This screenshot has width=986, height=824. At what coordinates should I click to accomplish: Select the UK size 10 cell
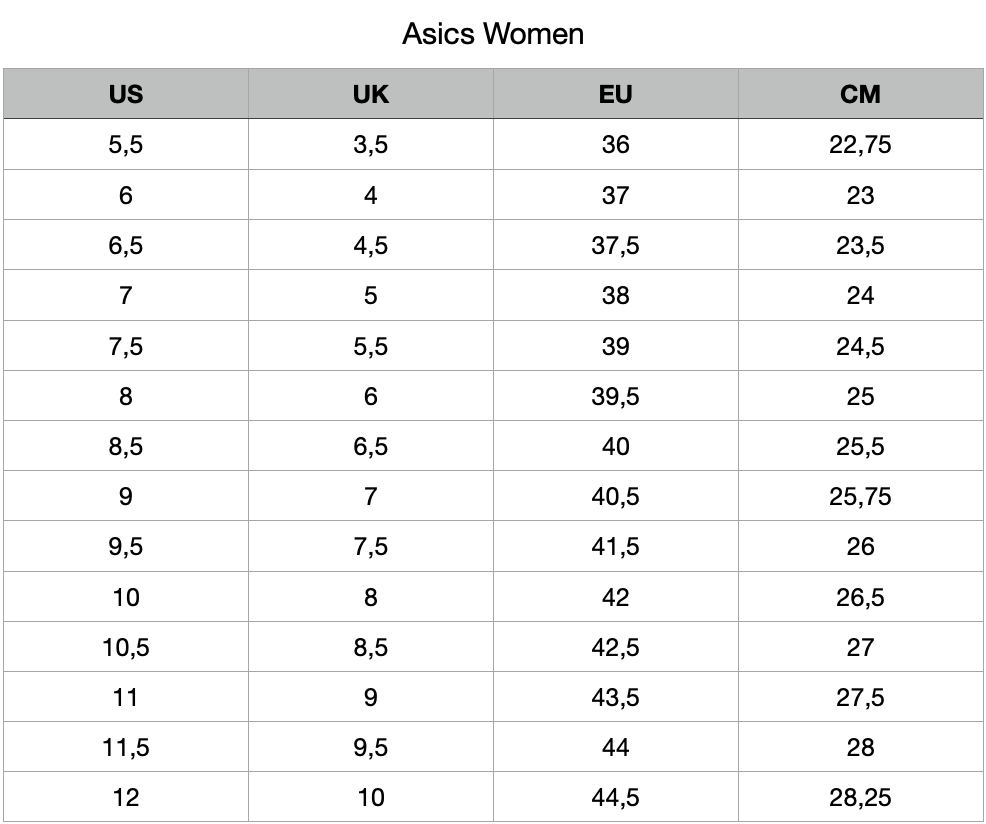370,797
